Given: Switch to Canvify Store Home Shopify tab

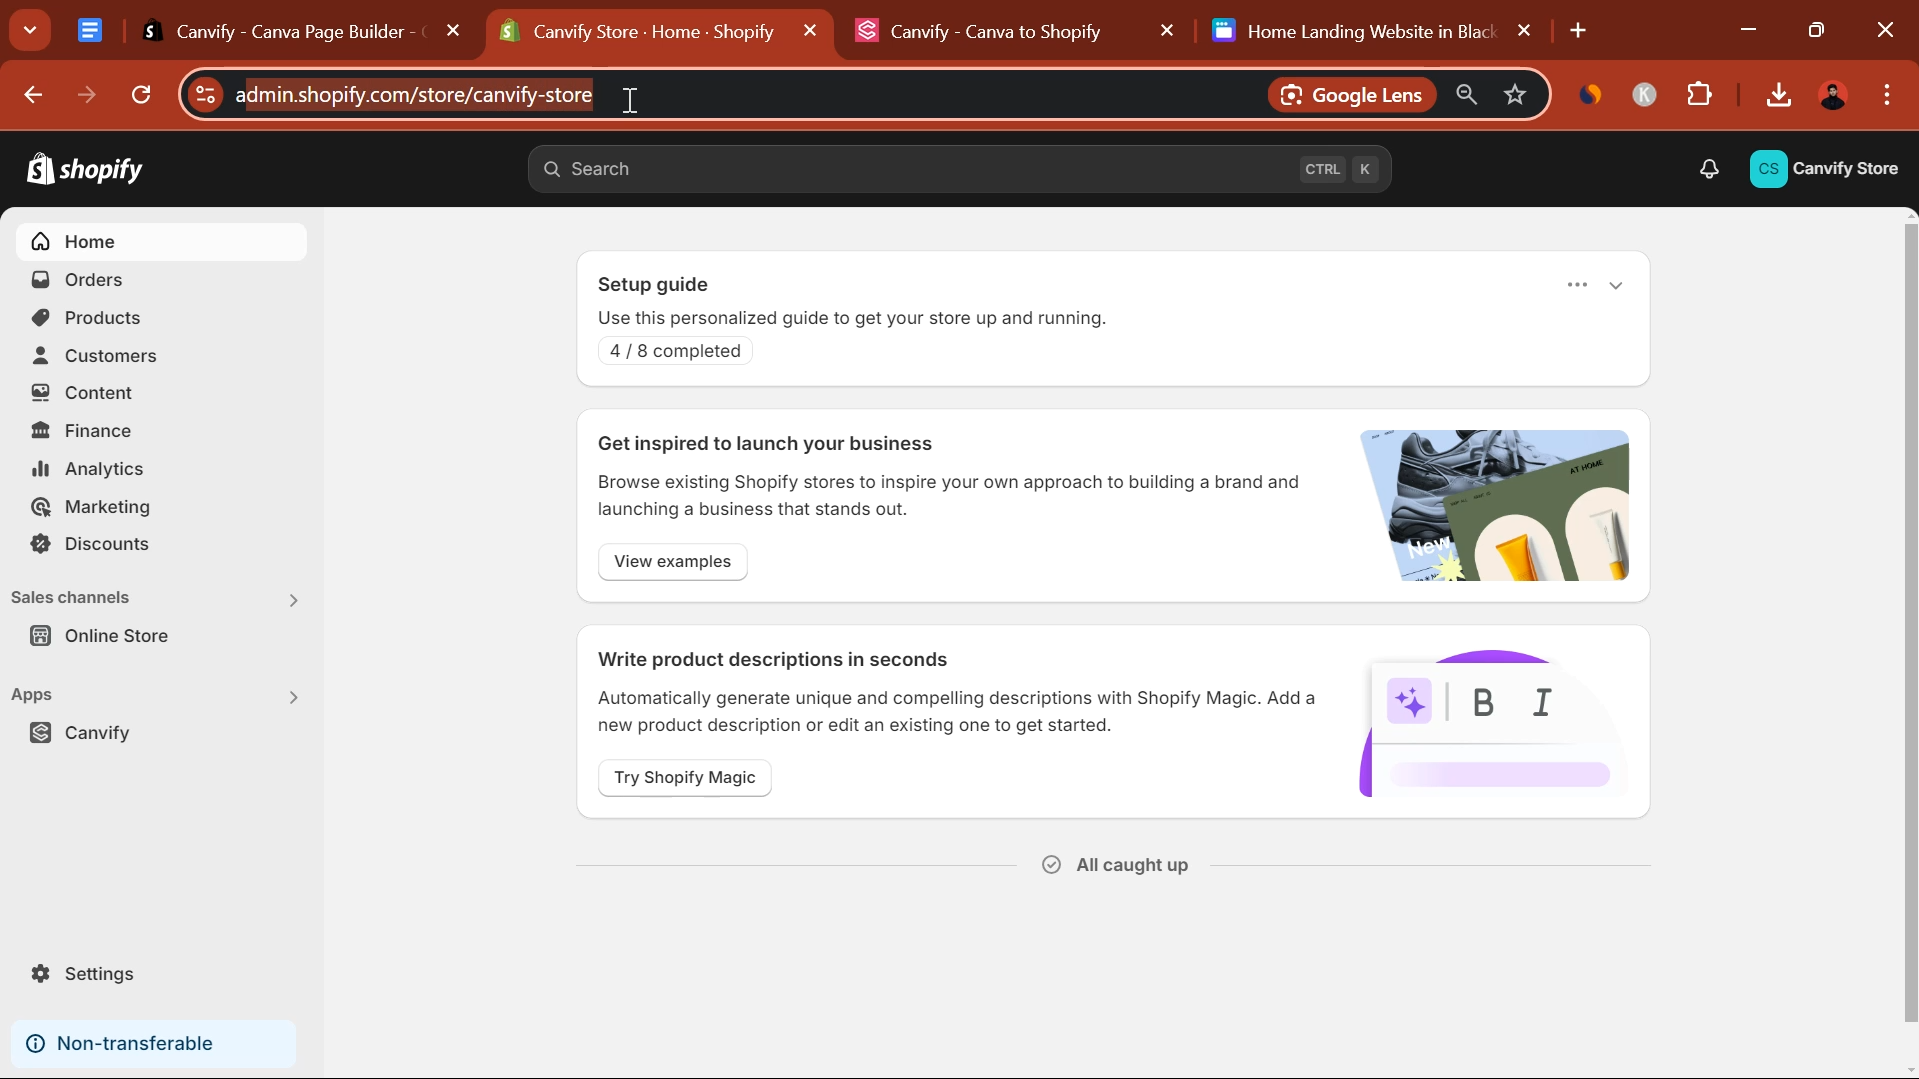Looking at the screenshot, I should tap(660, 31).
